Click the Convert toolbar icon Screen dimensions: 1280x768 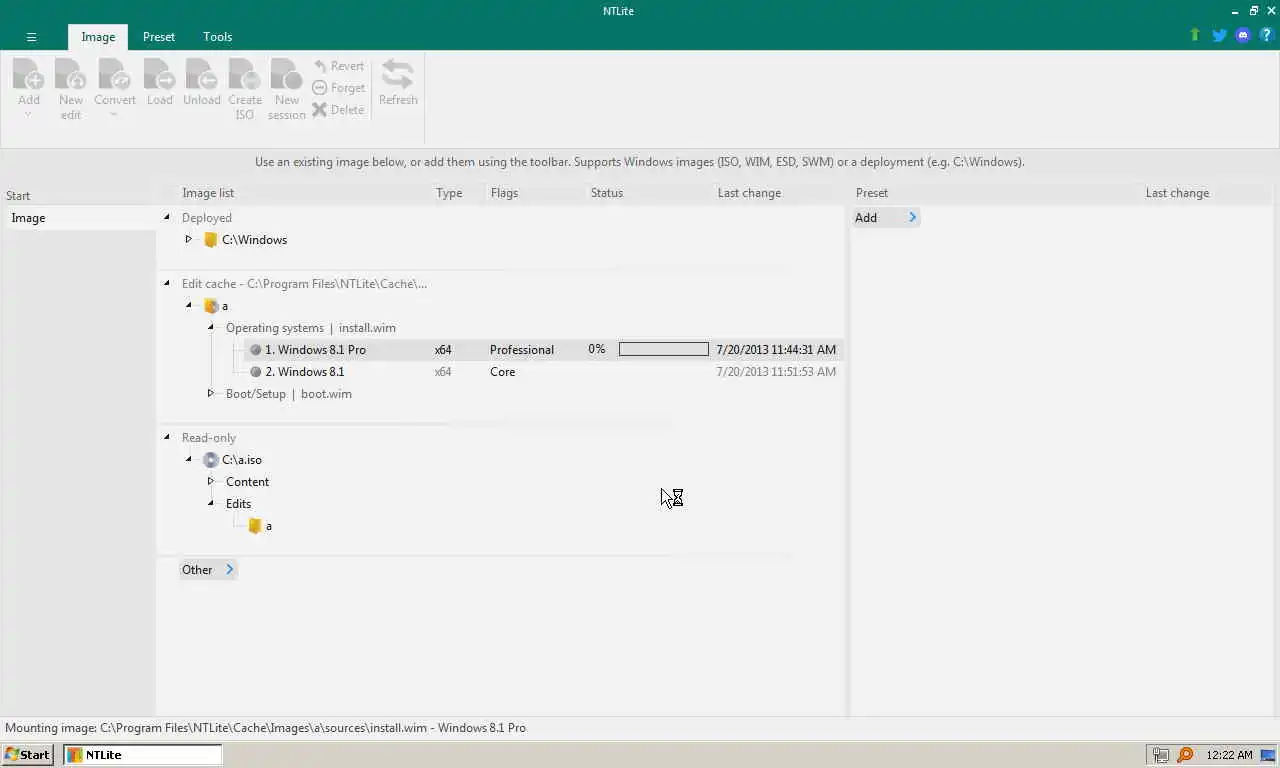pos(114,75)
